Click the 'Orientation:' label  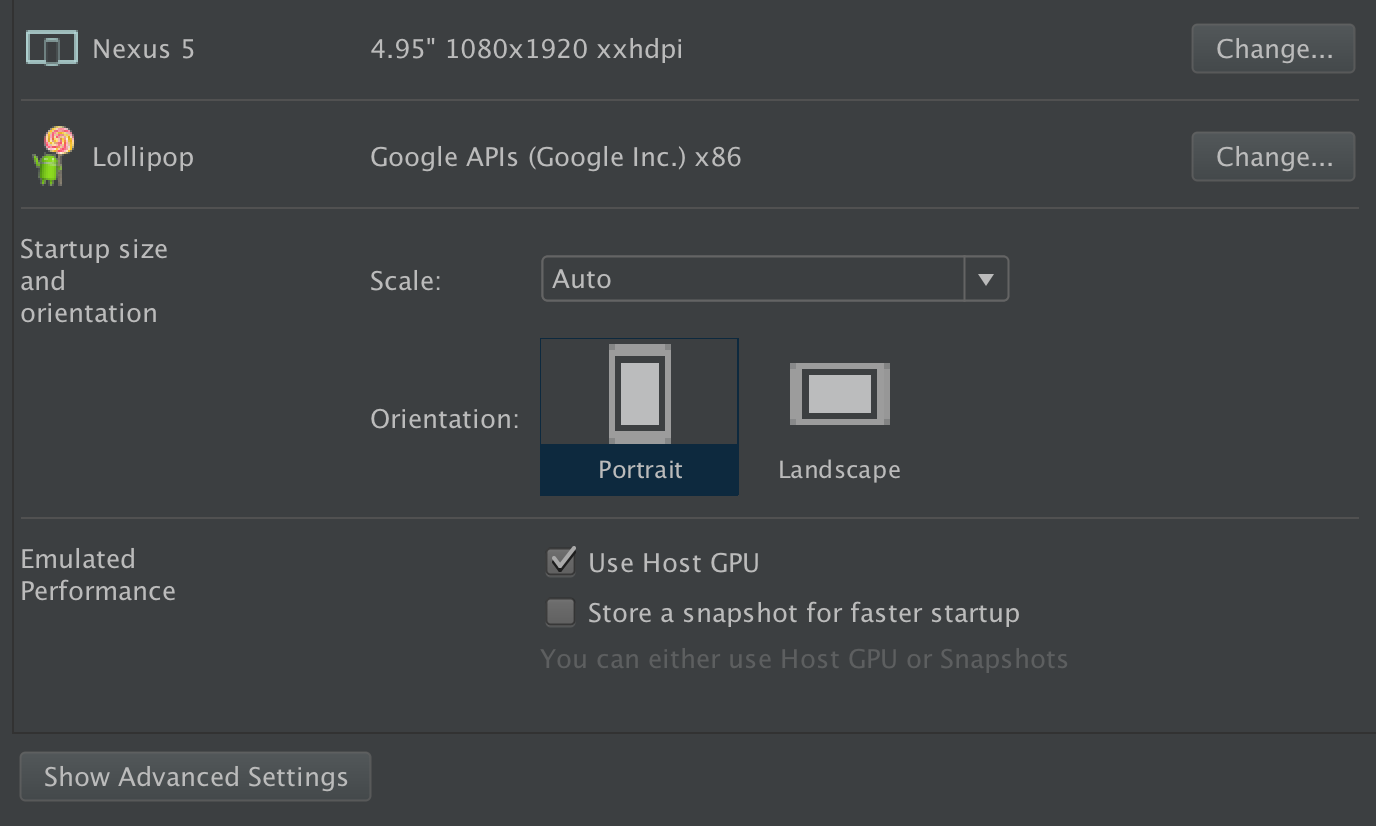coord(445,418)
